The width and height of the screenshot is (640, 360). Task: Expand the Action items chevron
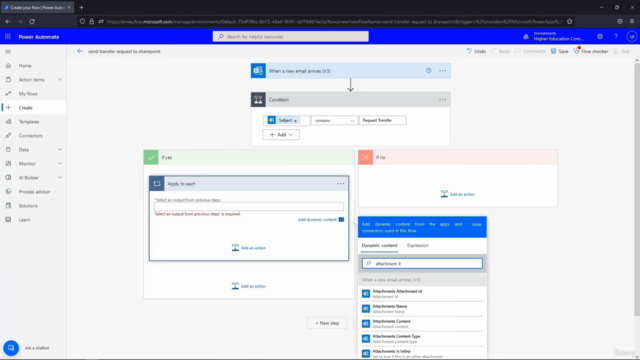(x=60, y=80)
